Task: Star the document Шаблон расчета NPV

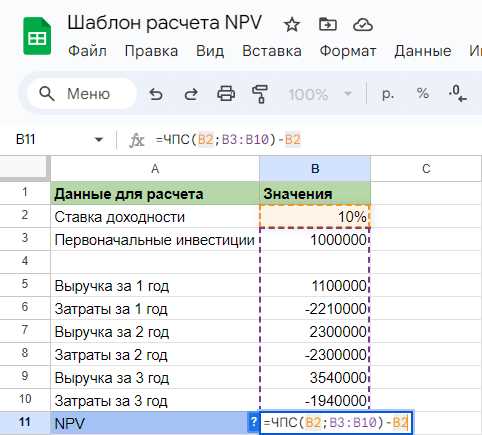Action: [x=292, y=24]
